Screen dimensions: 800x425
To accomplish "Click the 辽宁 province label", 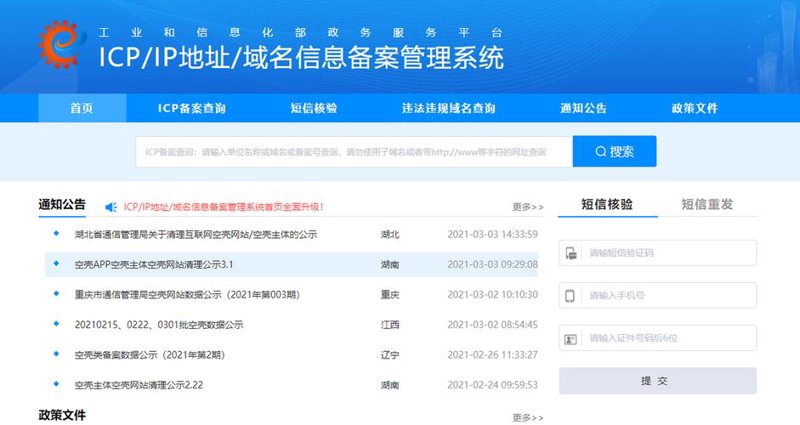I will [x=390, y=355].
